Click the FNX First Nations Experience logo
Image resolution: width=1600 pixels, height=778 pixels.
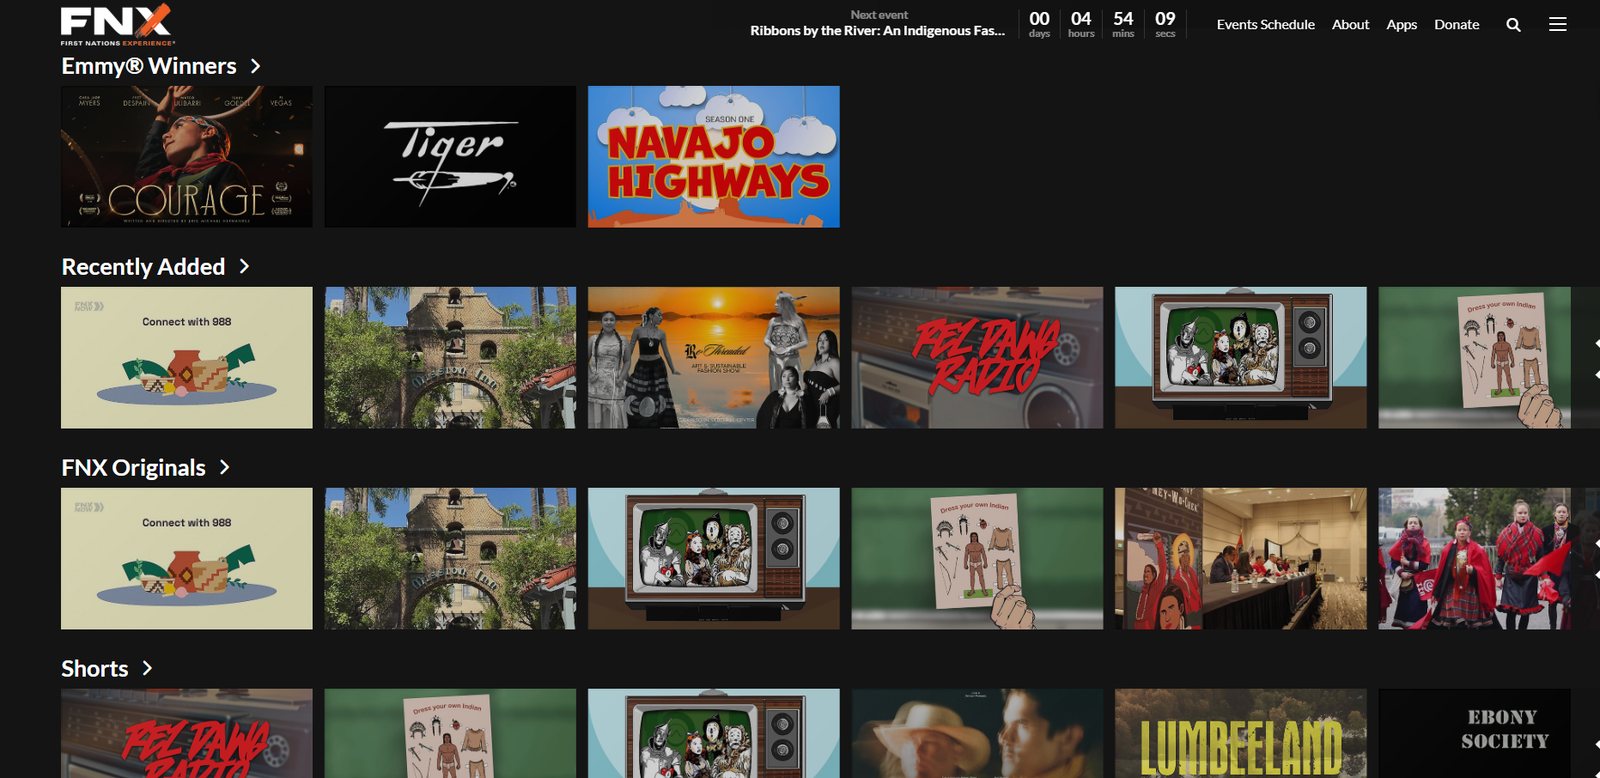click(117, 25)
